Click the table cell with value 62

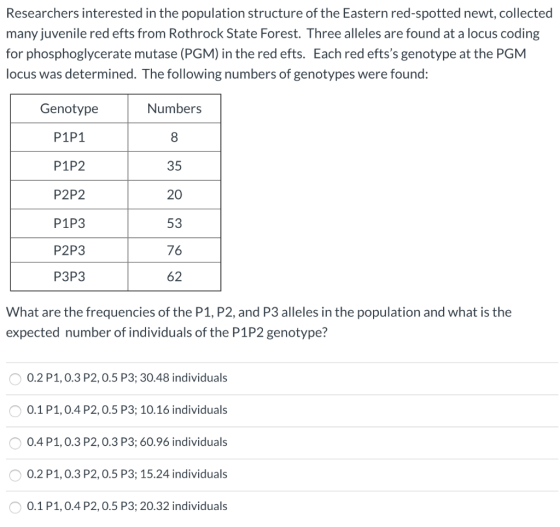click(174, 277)
